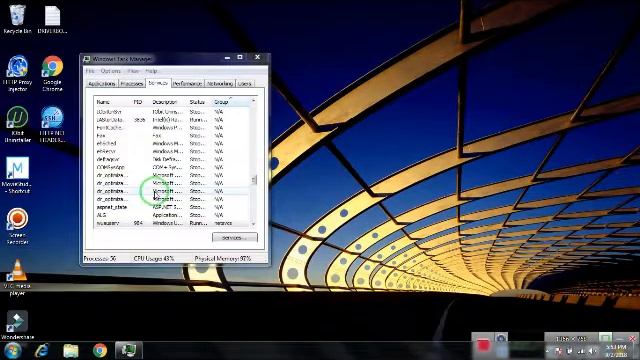Select the "Fax" service name cell
640x360 pixels.
tap(101, 136)
